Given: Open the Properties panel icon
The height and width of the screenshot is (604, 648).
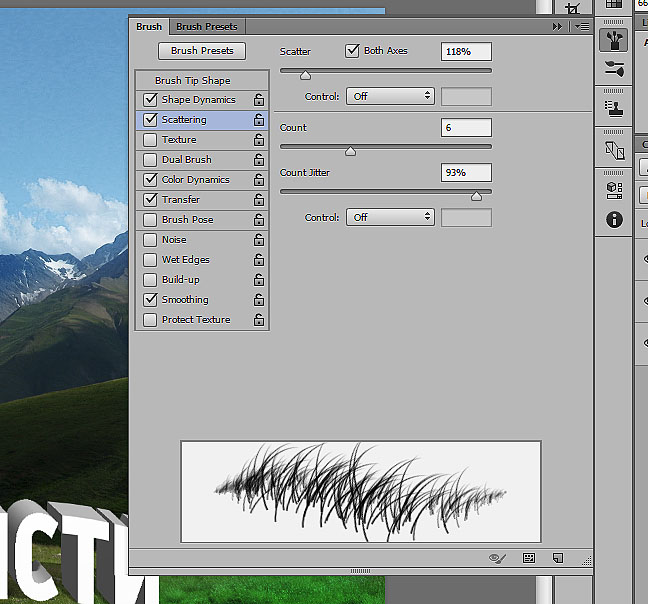Looking at the screenshot, I should (x=614, y=191).
